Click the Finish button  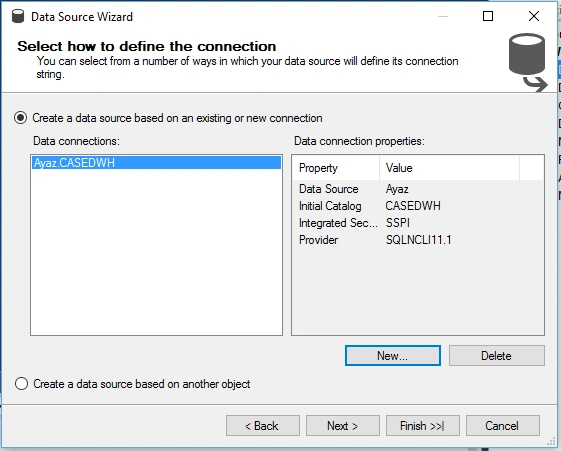423,426
